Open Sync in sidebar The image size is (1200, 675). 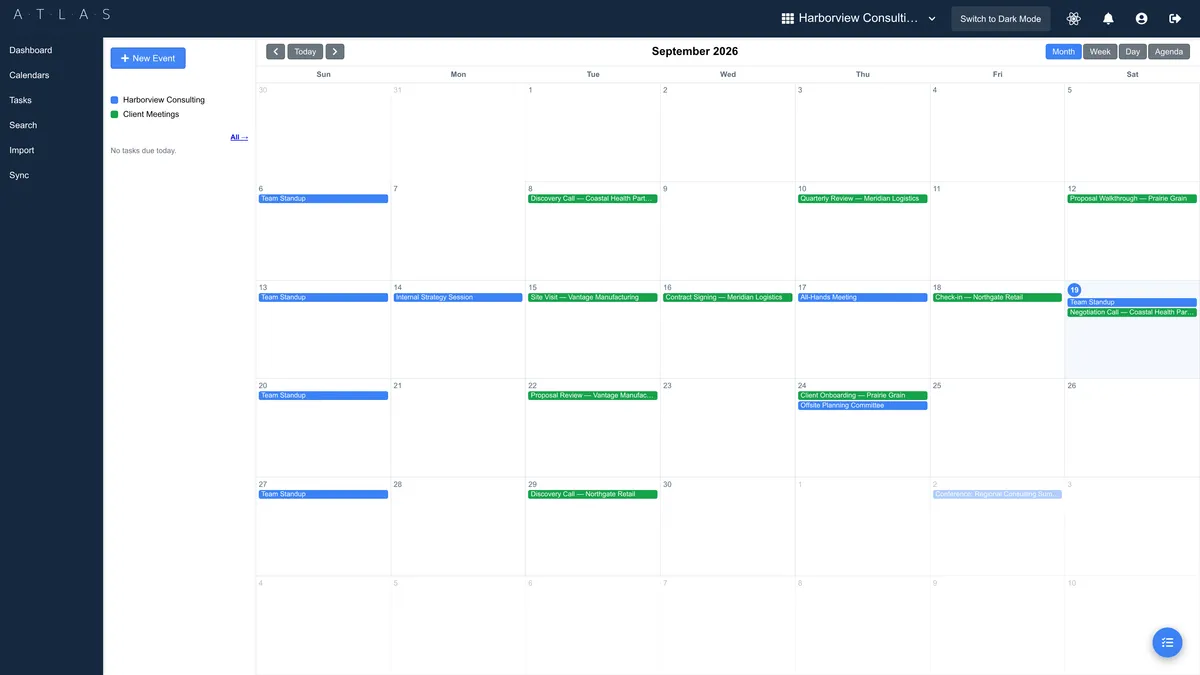click(x=19, y=175)
